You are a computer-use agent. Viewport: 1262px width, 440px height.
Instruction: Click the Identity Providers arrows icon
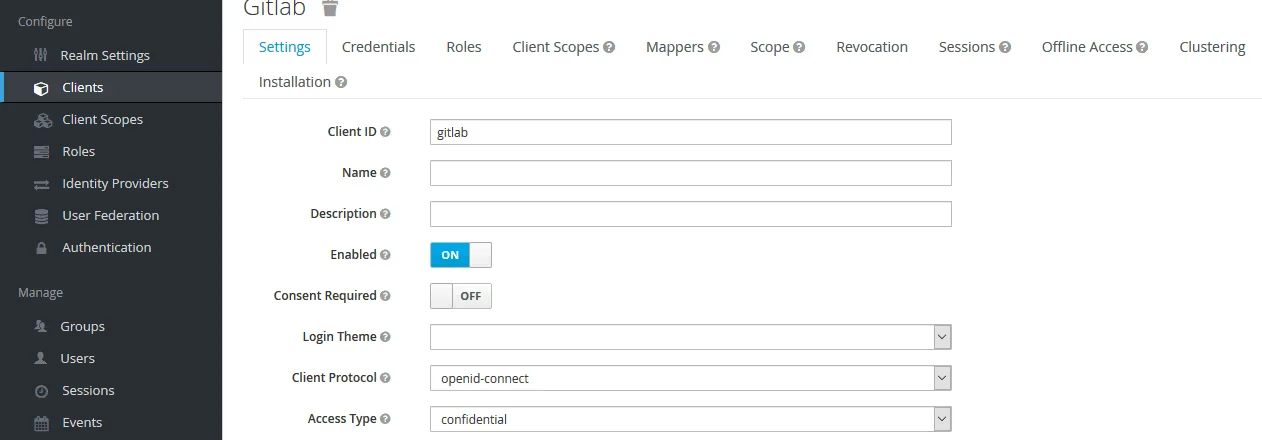pyautogui.click(x=41, y=184)
